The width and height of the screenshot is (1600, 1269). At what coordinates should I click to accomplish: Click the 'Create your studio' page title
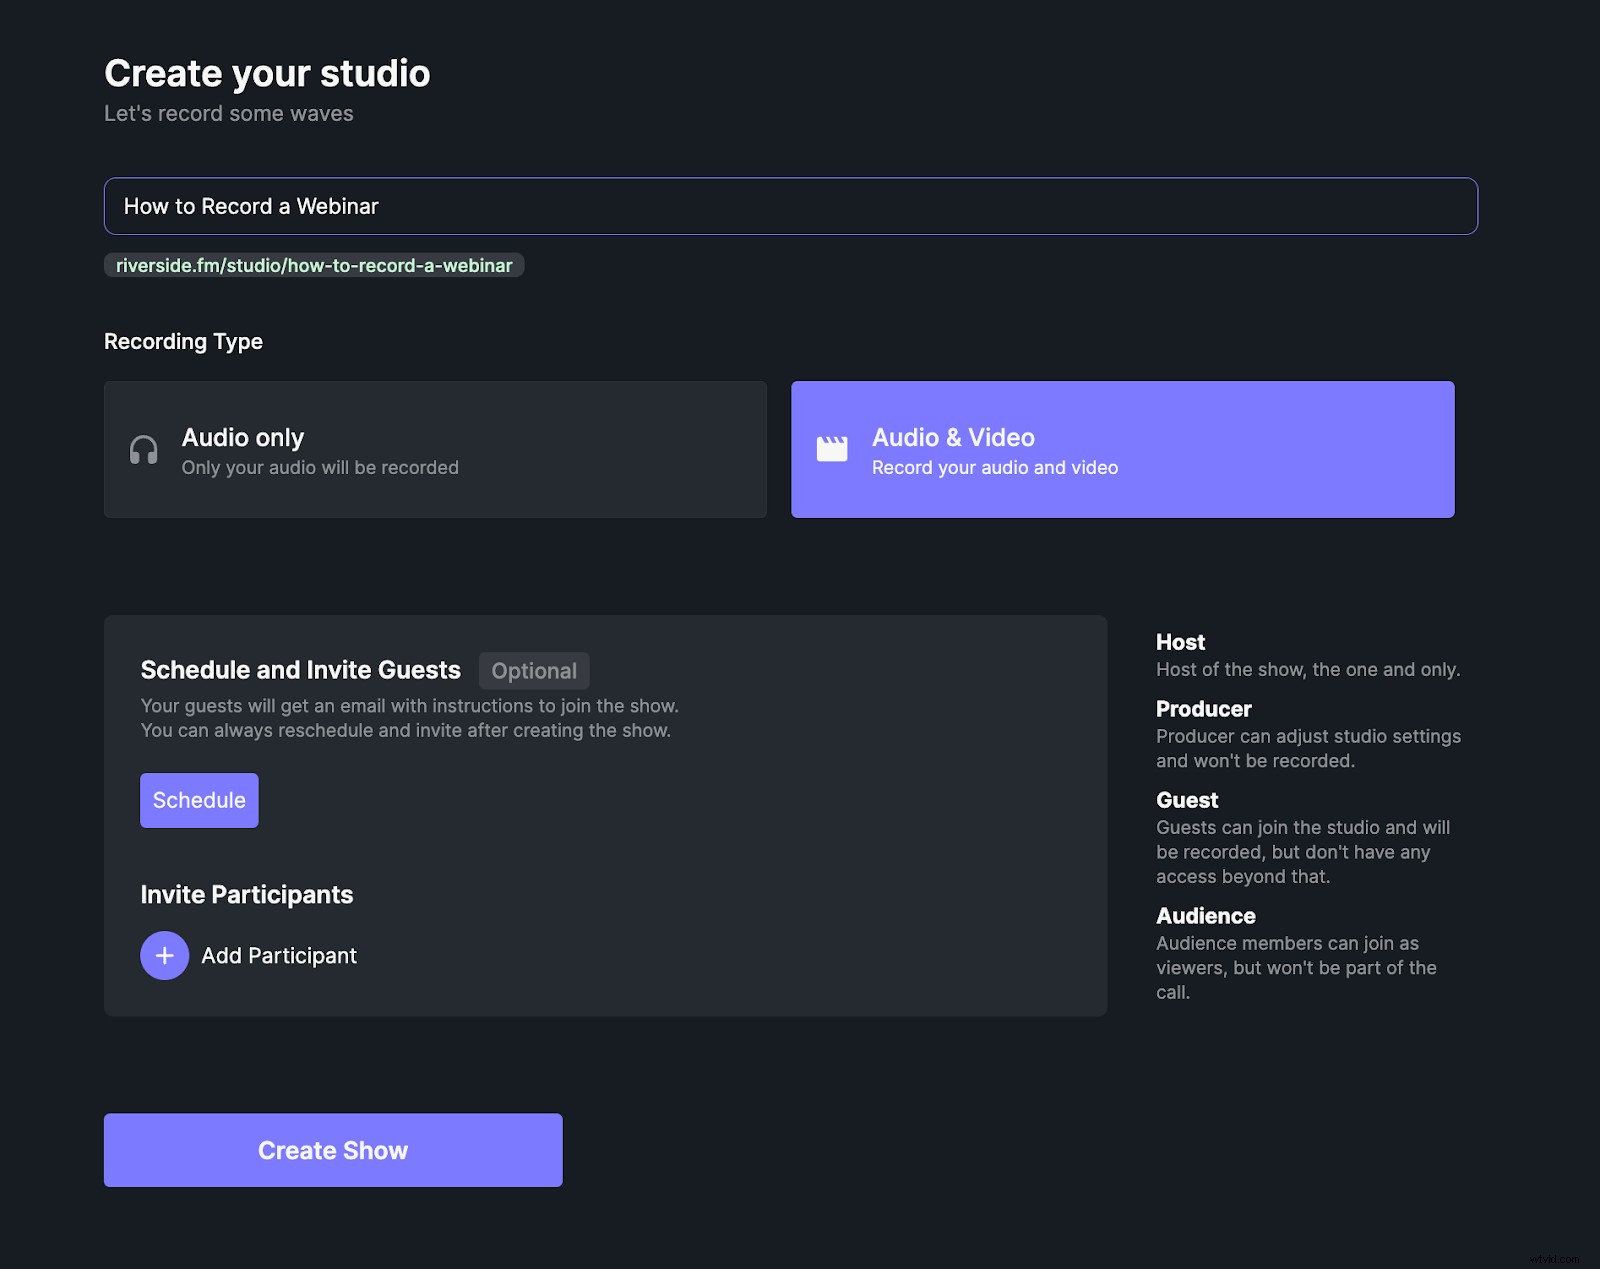[x=267, y=72]
